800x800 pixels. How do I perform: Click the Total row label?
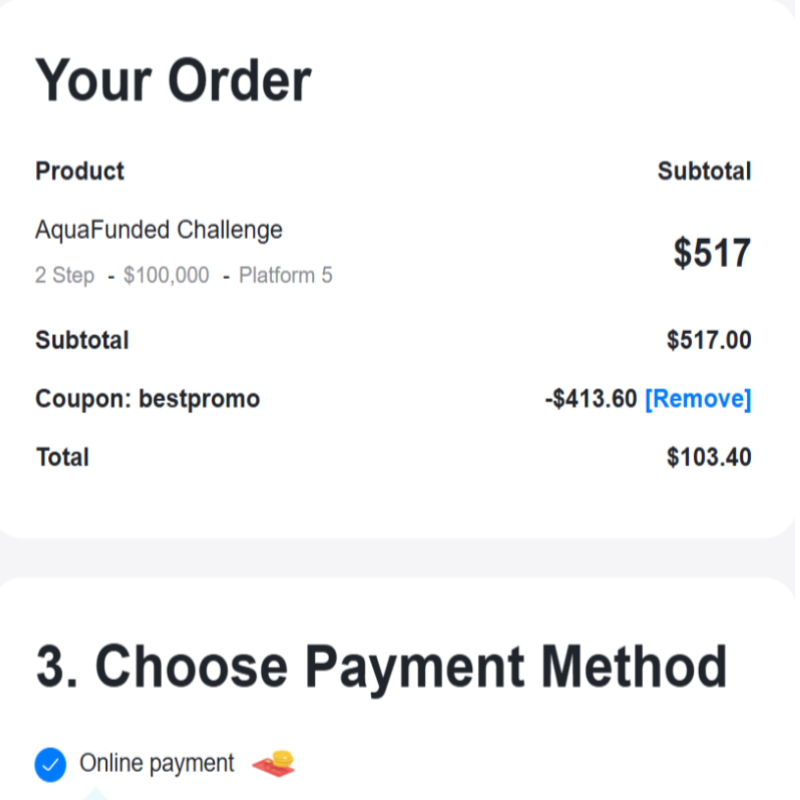click(62, 457)
